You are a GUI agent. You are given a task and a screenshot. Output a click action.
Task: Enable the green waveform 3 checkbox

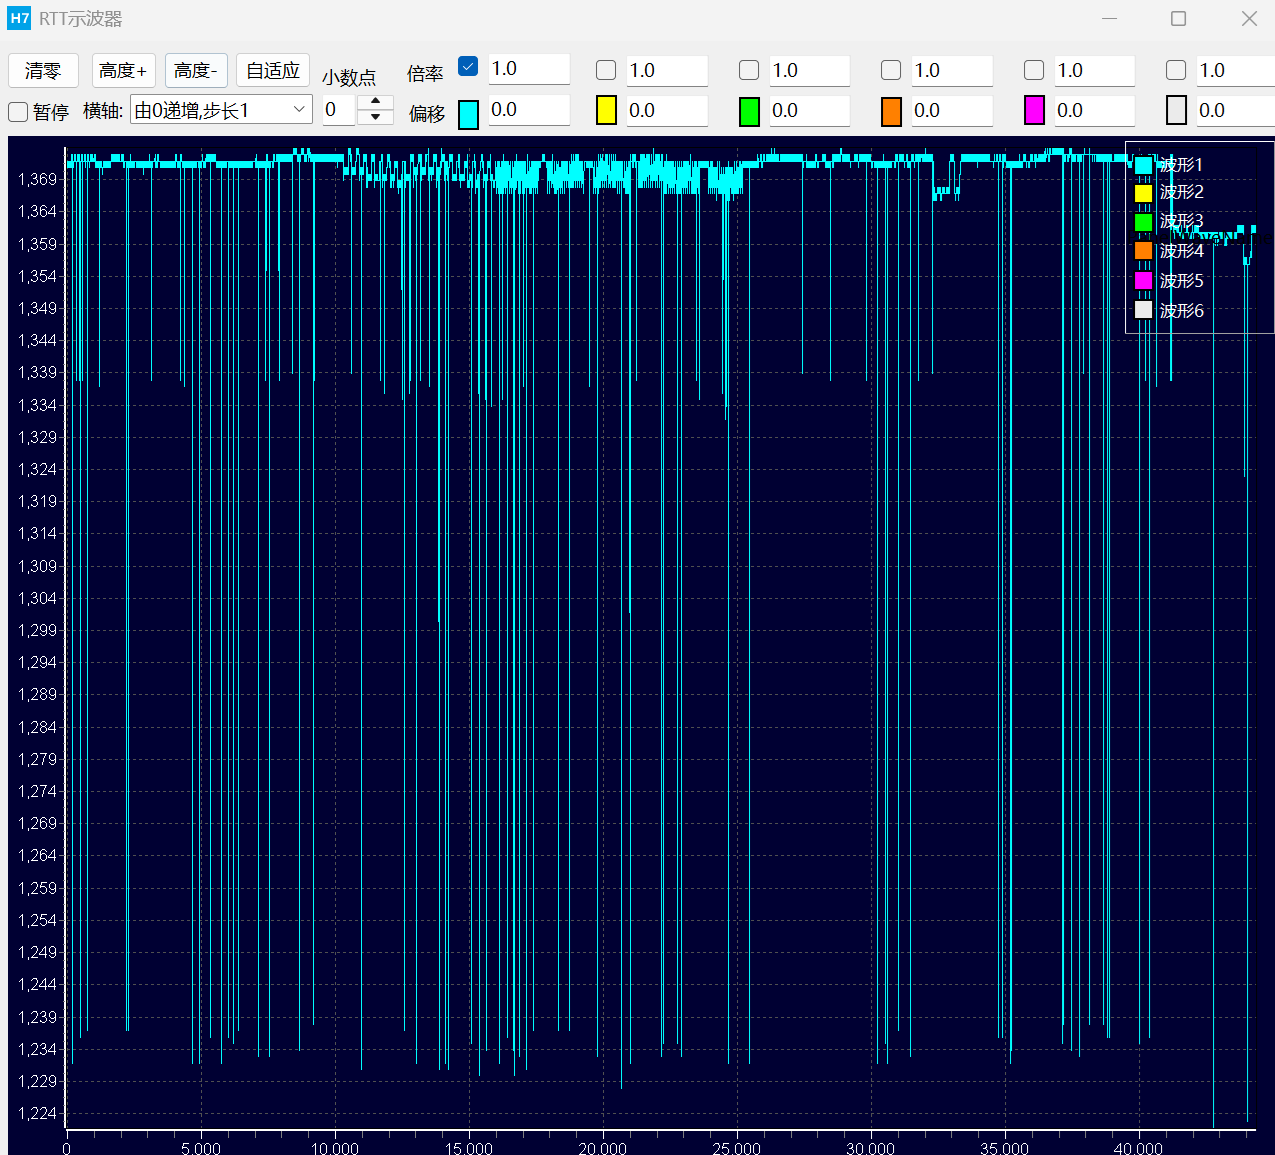[x=749, y=70]
